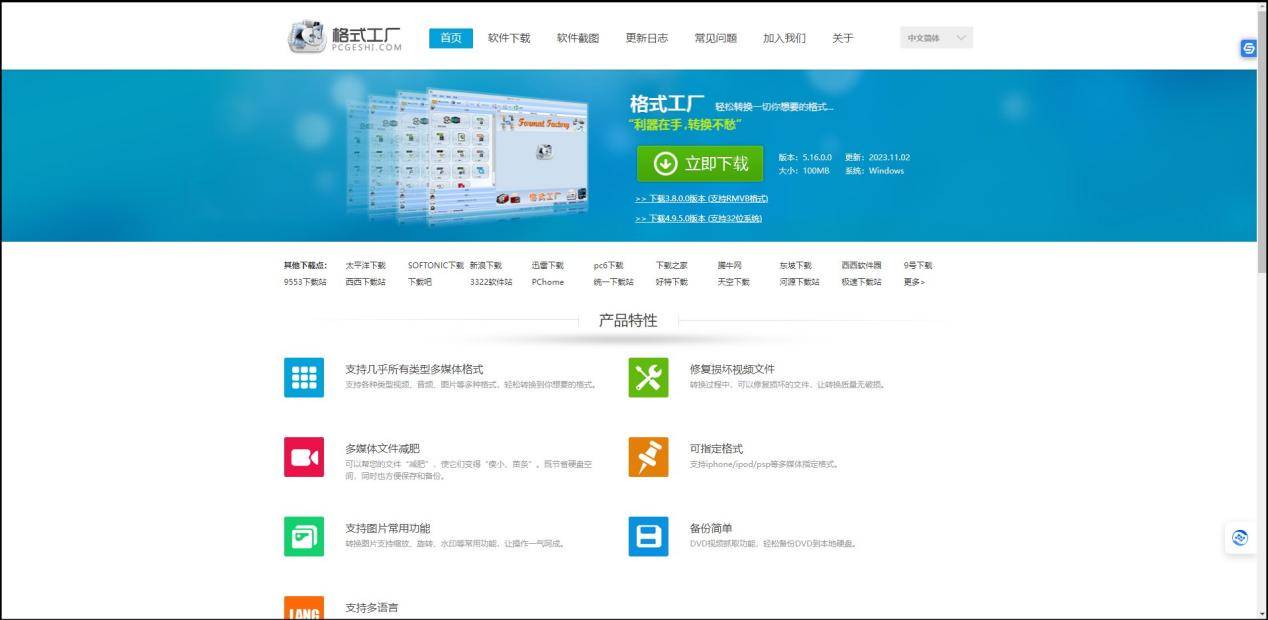Click the 支持多语言 heading
This screenshot has height=620, width=1268.
(372, 607)
